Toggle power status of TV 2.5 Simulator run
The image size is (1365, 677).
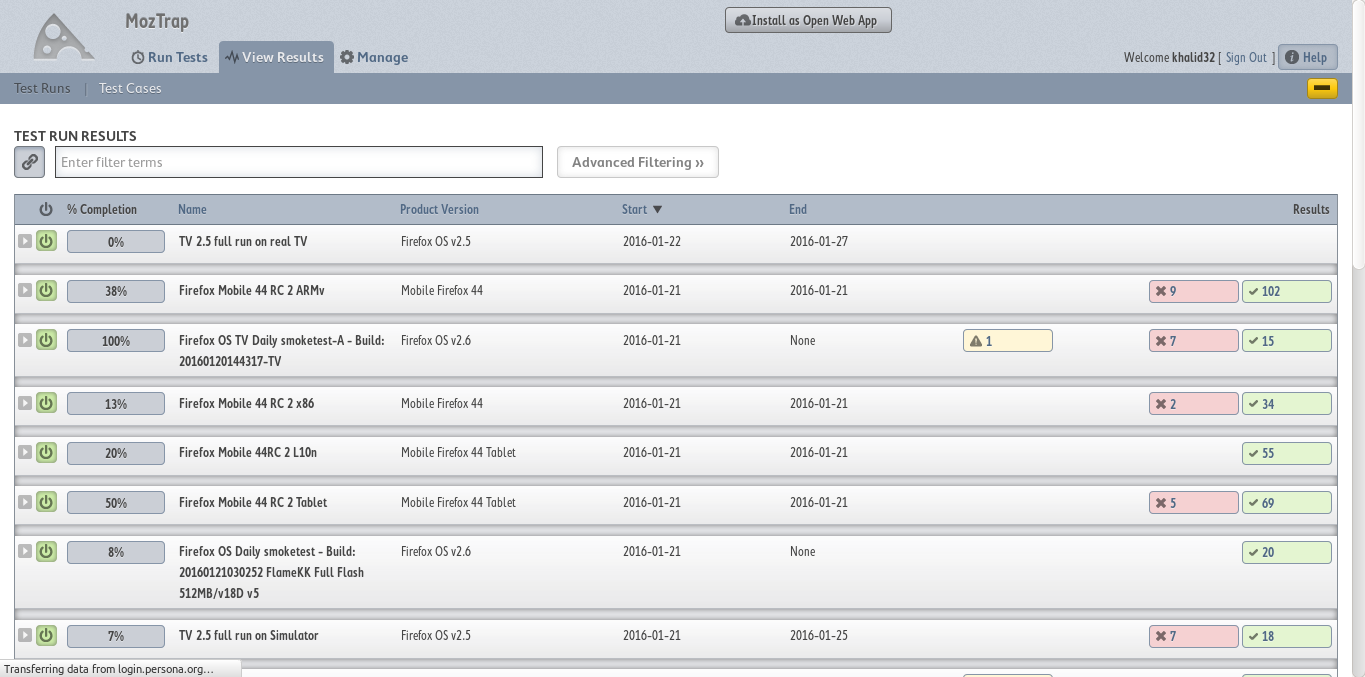point(46,635)
